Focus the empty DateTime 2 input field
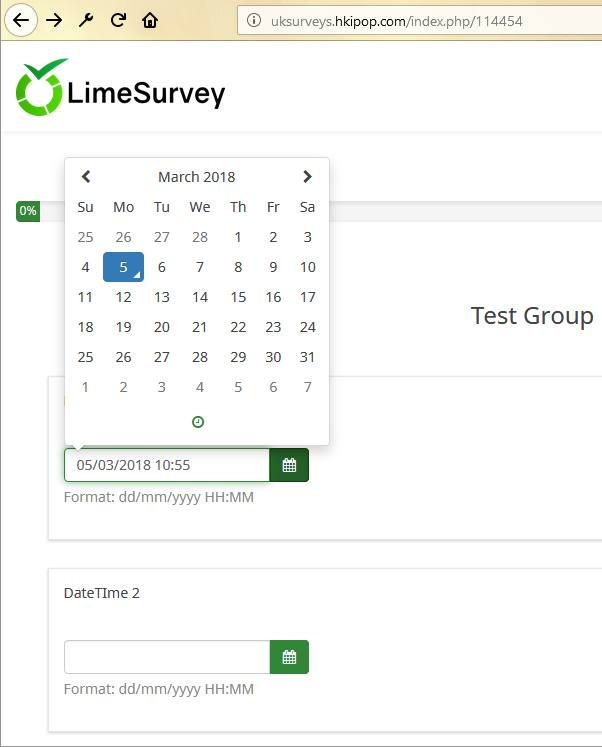602x747 pixels. 167,657
